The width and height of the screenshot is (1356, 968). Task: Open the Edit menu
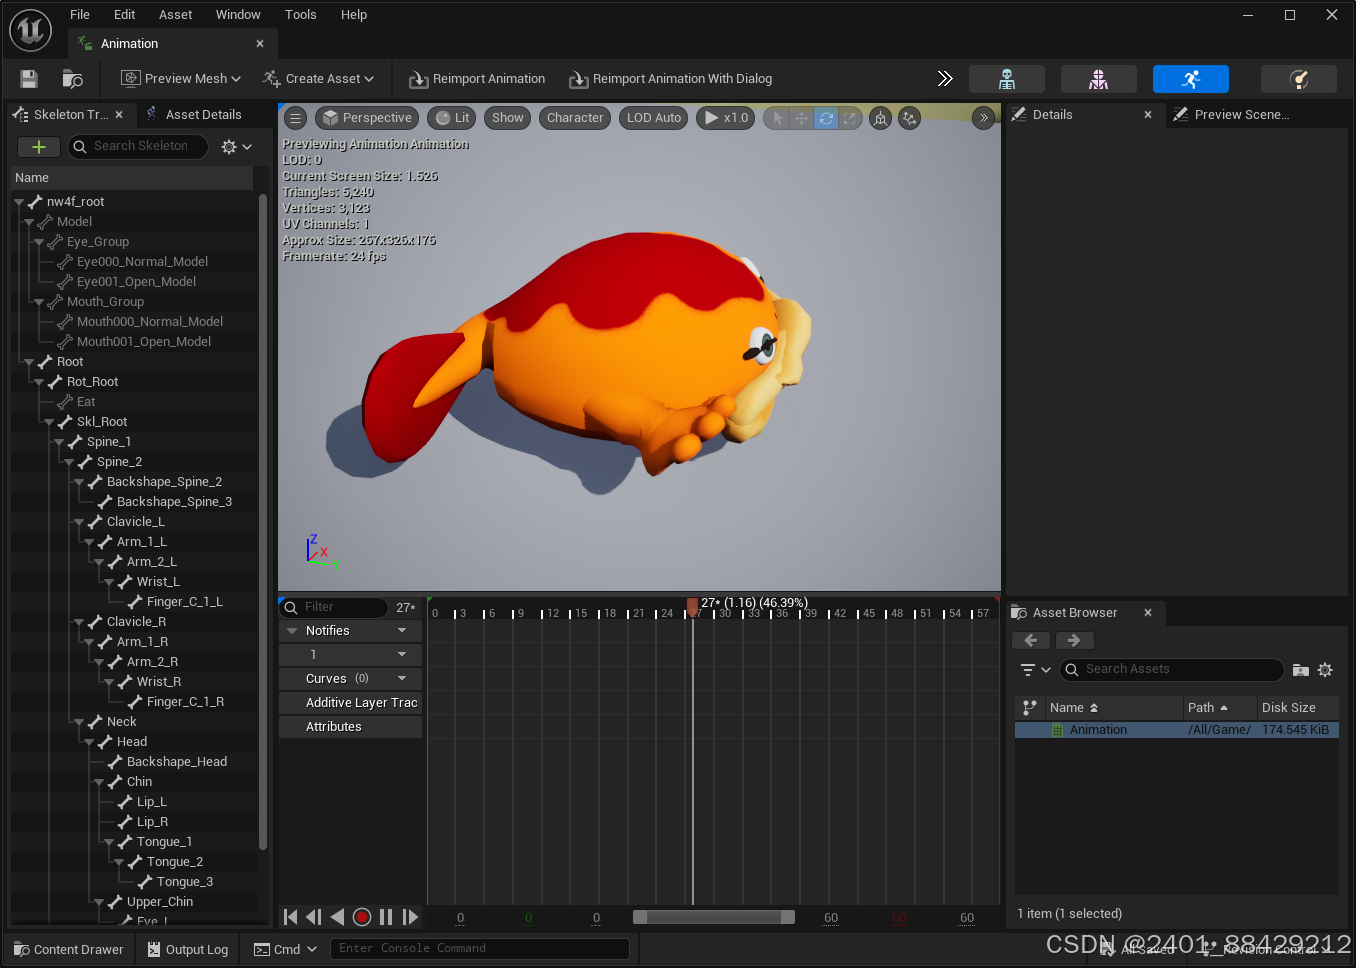pyautogui.click(x=125, y=15)
